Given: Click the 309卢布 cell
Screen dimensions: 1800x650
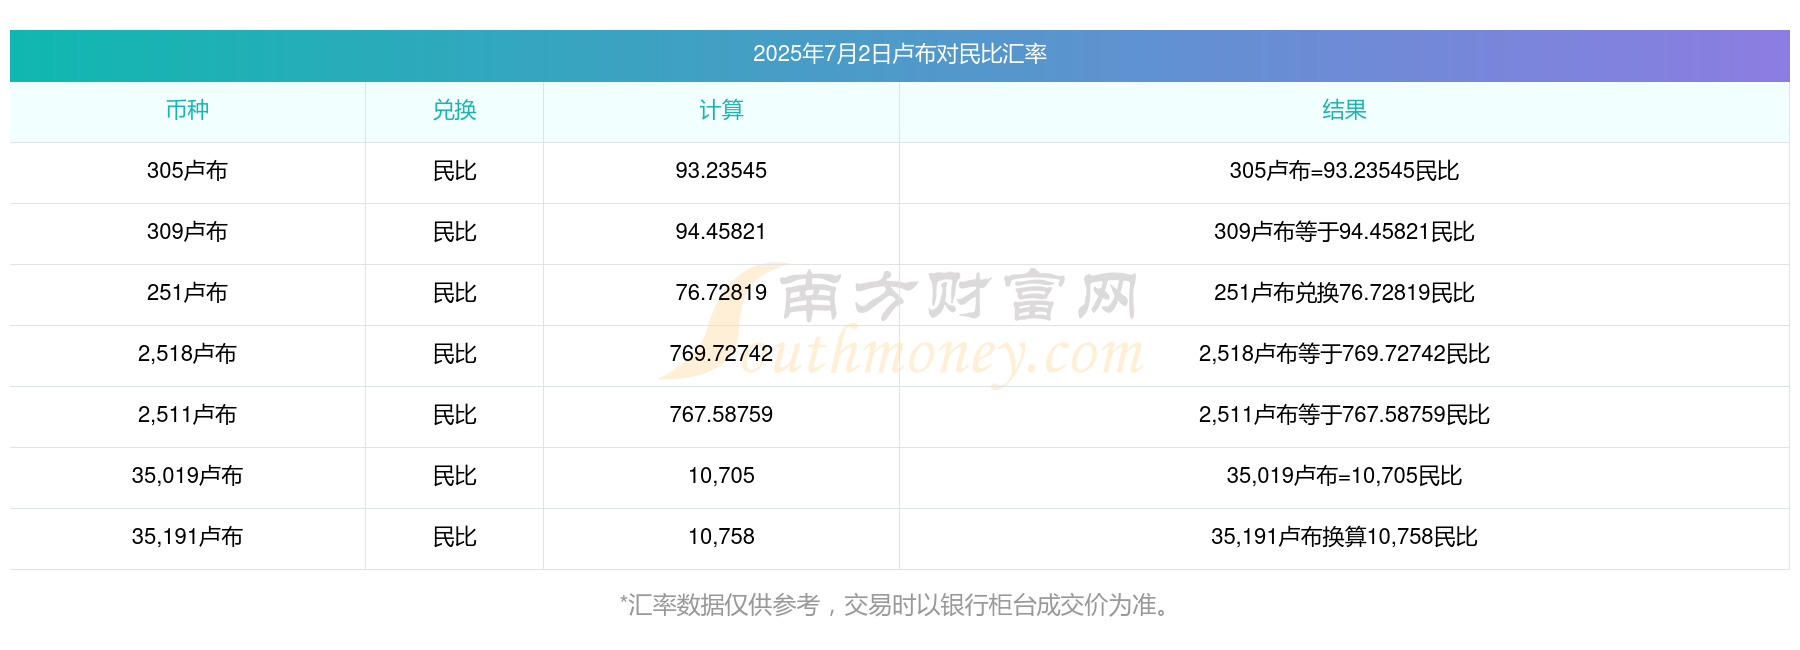Looking at the screenshot, I should click(x=187, y=232).
